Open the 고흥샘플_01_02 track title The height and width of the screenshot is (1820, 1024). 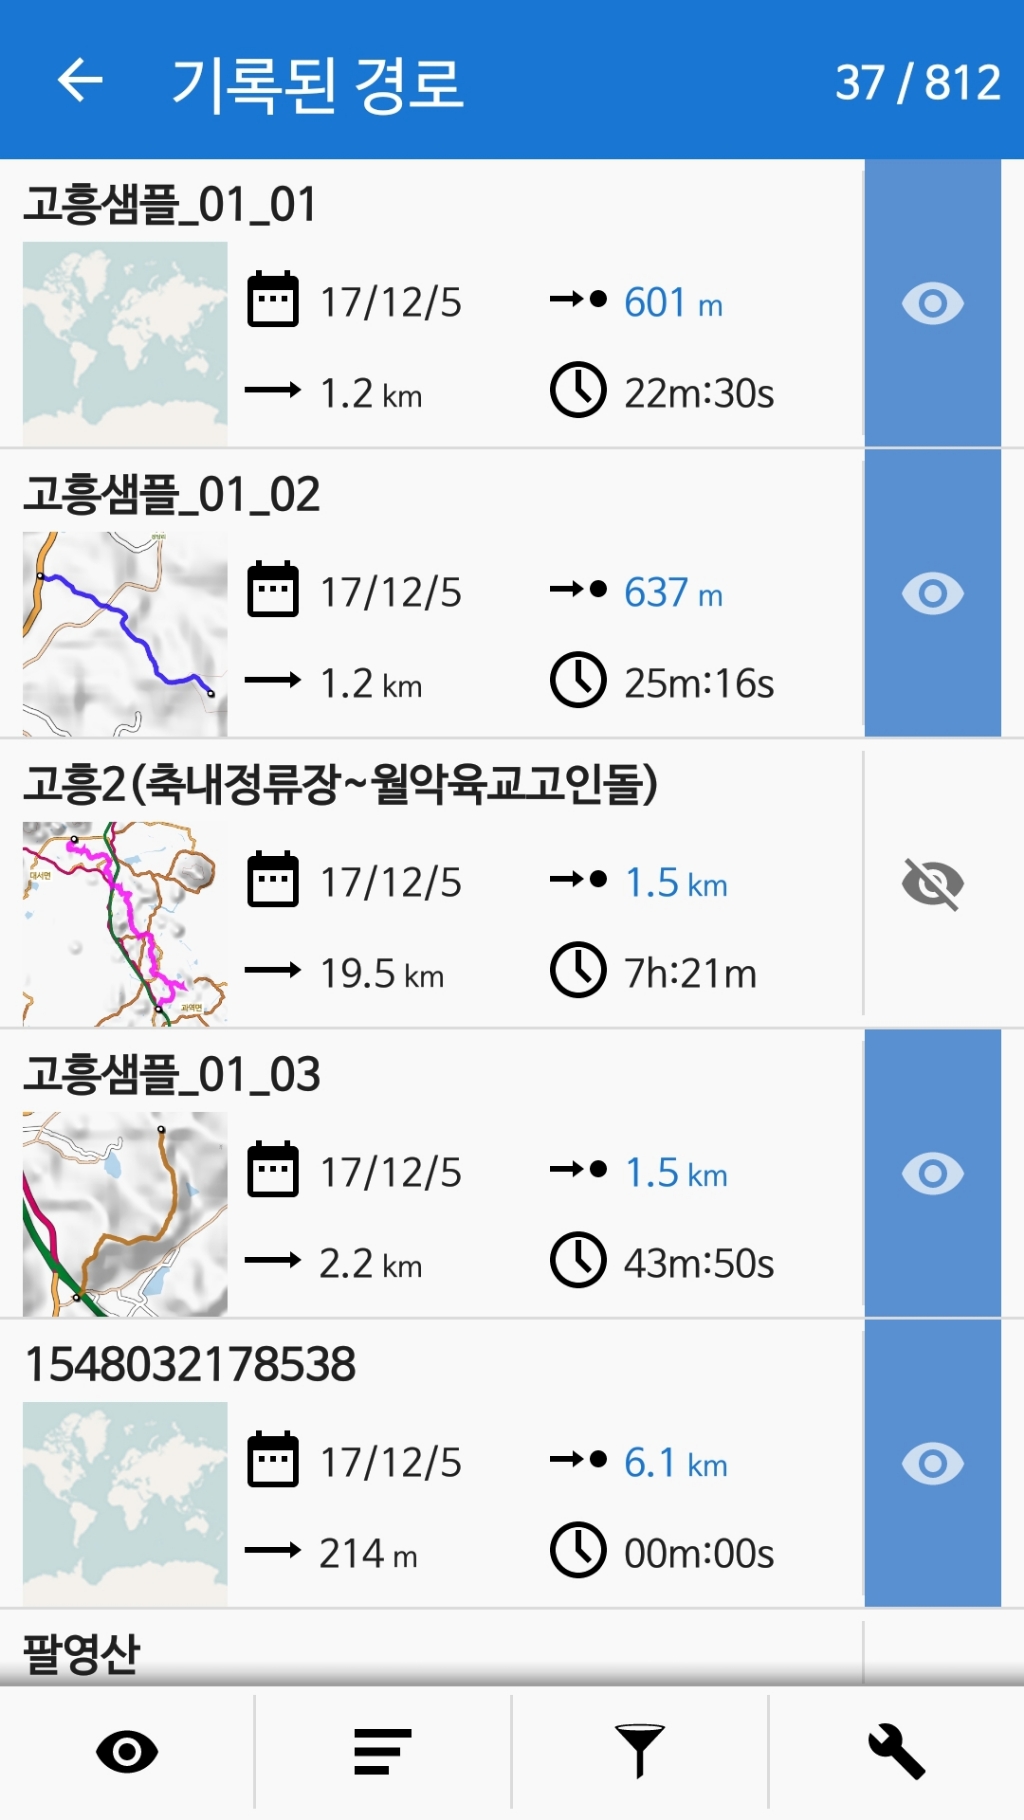172,495
